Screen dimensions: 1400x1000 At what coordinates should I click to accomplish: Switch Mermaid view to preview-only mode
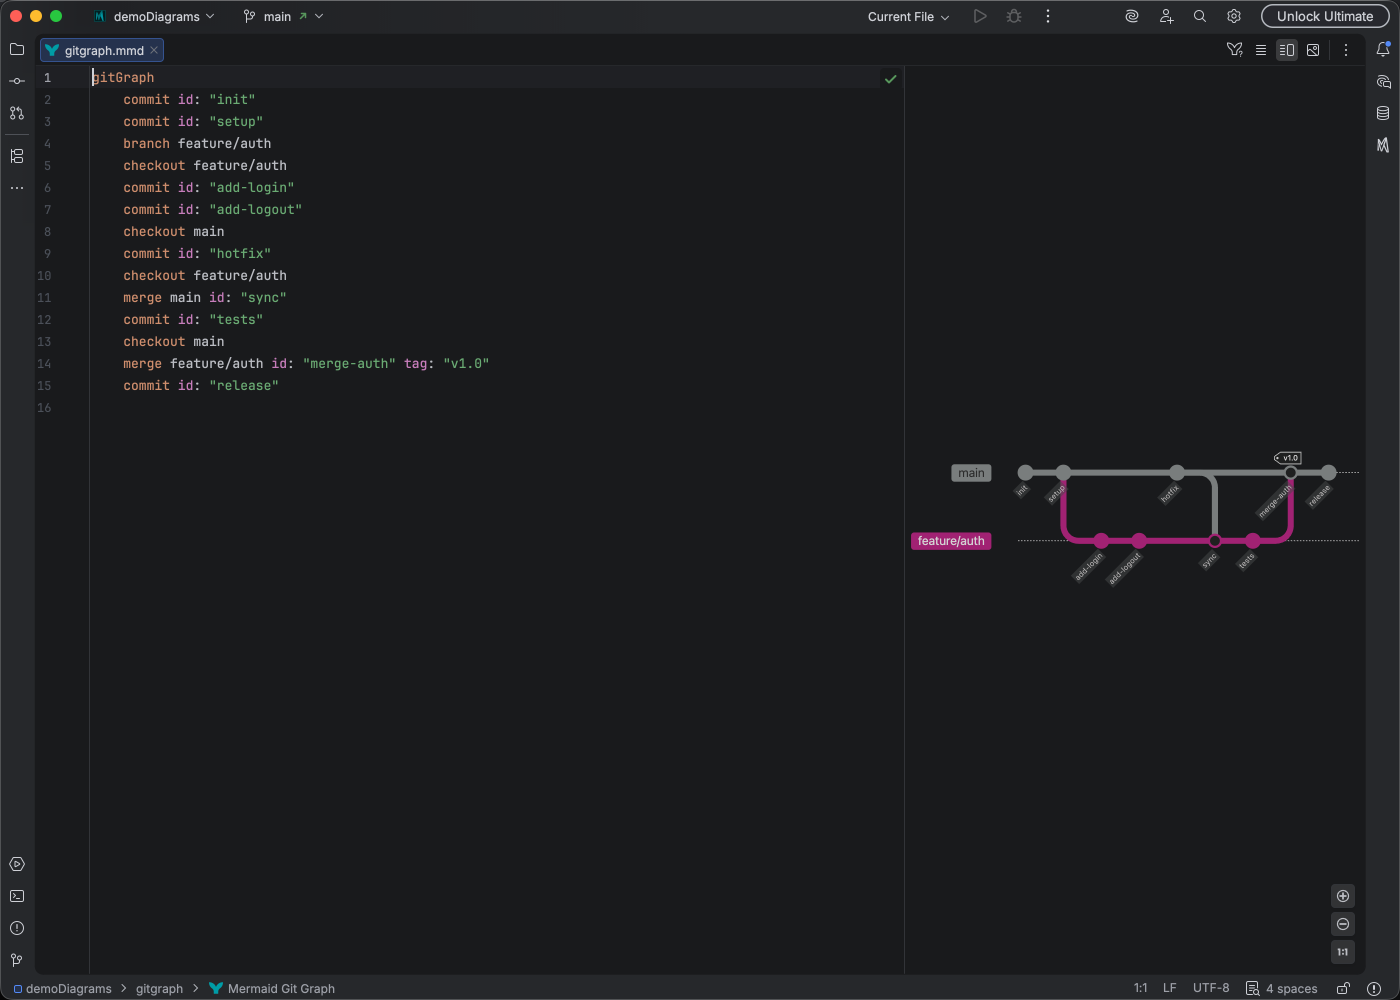click(x=1313, y=49)
